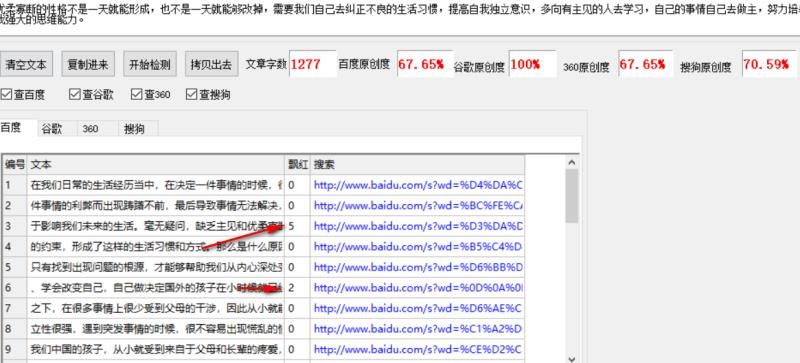The width and height of the screenshot is (800, 363).
Task: Open the Baidu search link in row 6
Action: (418, 287)
